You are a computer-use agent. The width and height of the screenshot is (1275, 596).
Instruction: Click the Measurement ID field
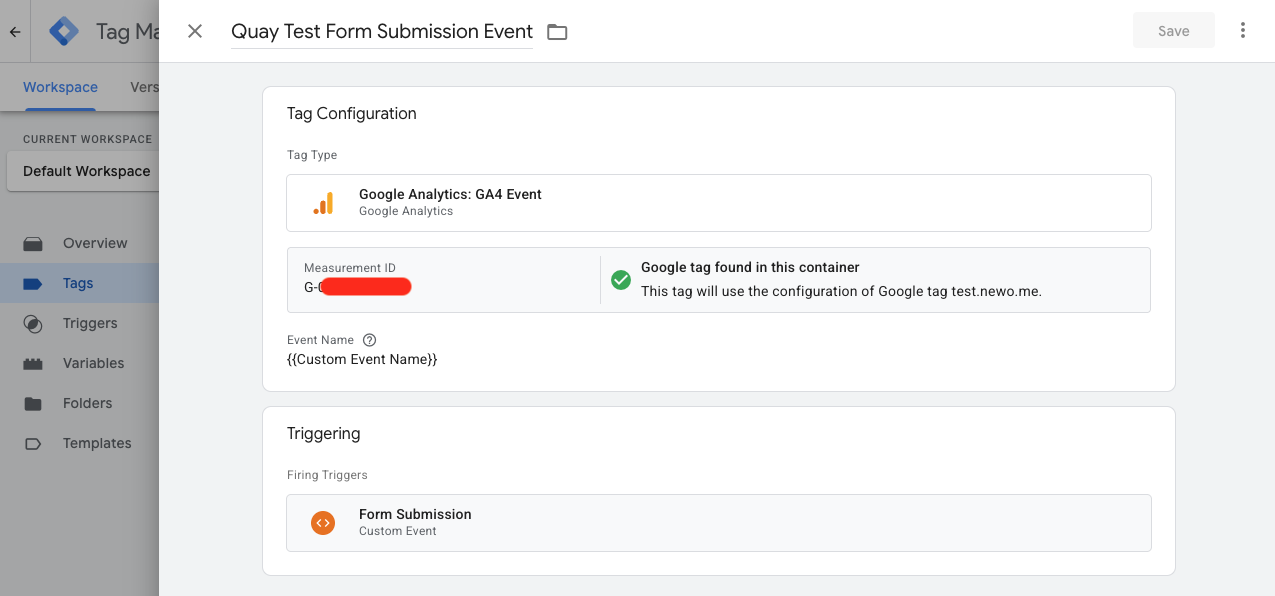pos(443,280)
